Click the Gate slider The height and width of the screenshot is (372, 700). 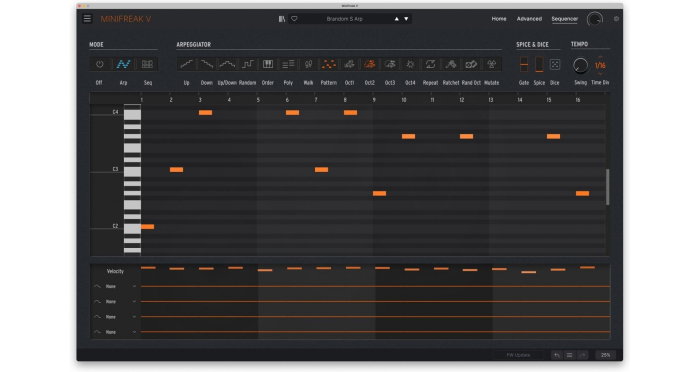point(524,64)
